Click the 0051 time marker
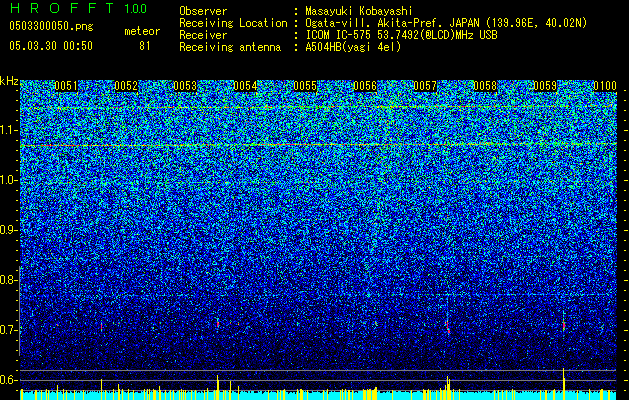Screen dimensions: 629x400 tap(66, 86)
